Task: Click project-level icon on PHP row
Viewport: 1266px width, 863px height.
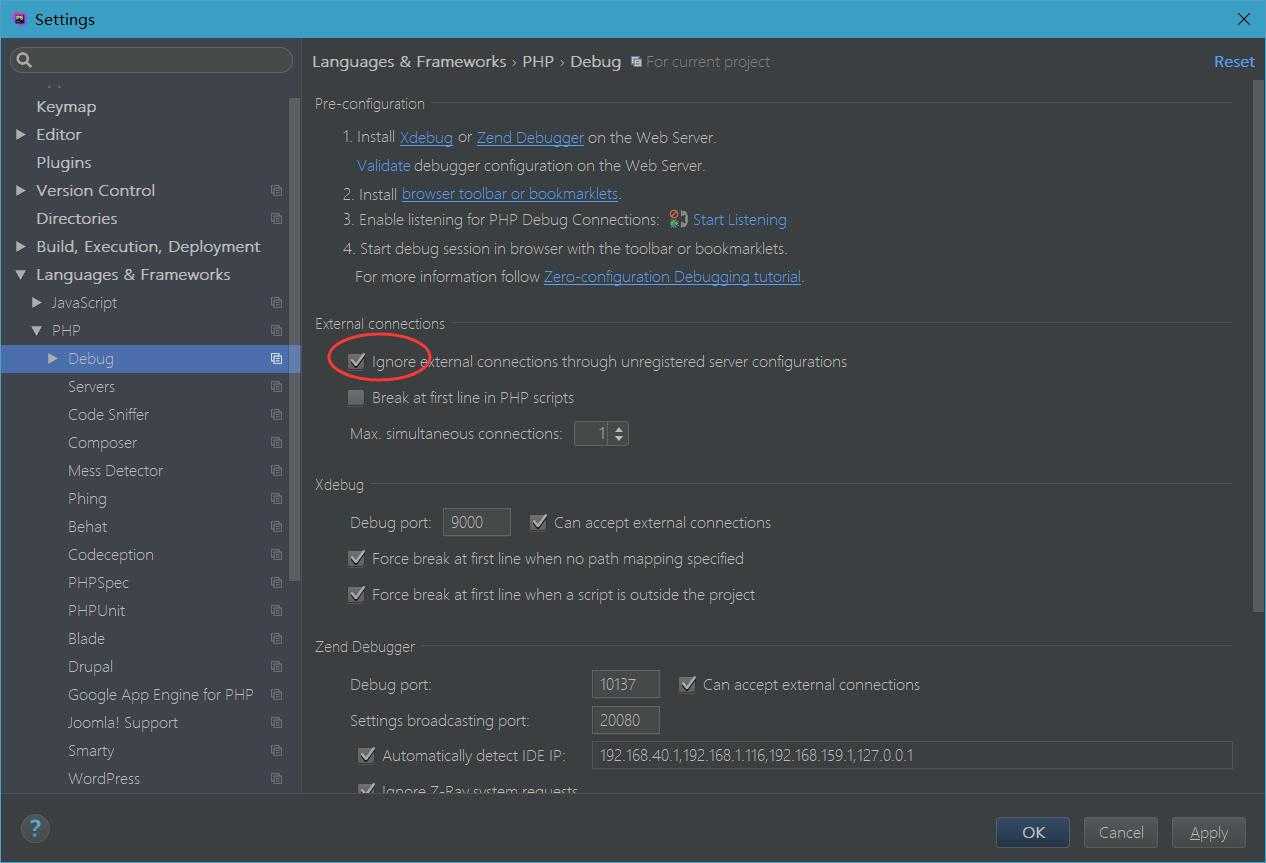Action: [276, 330]
